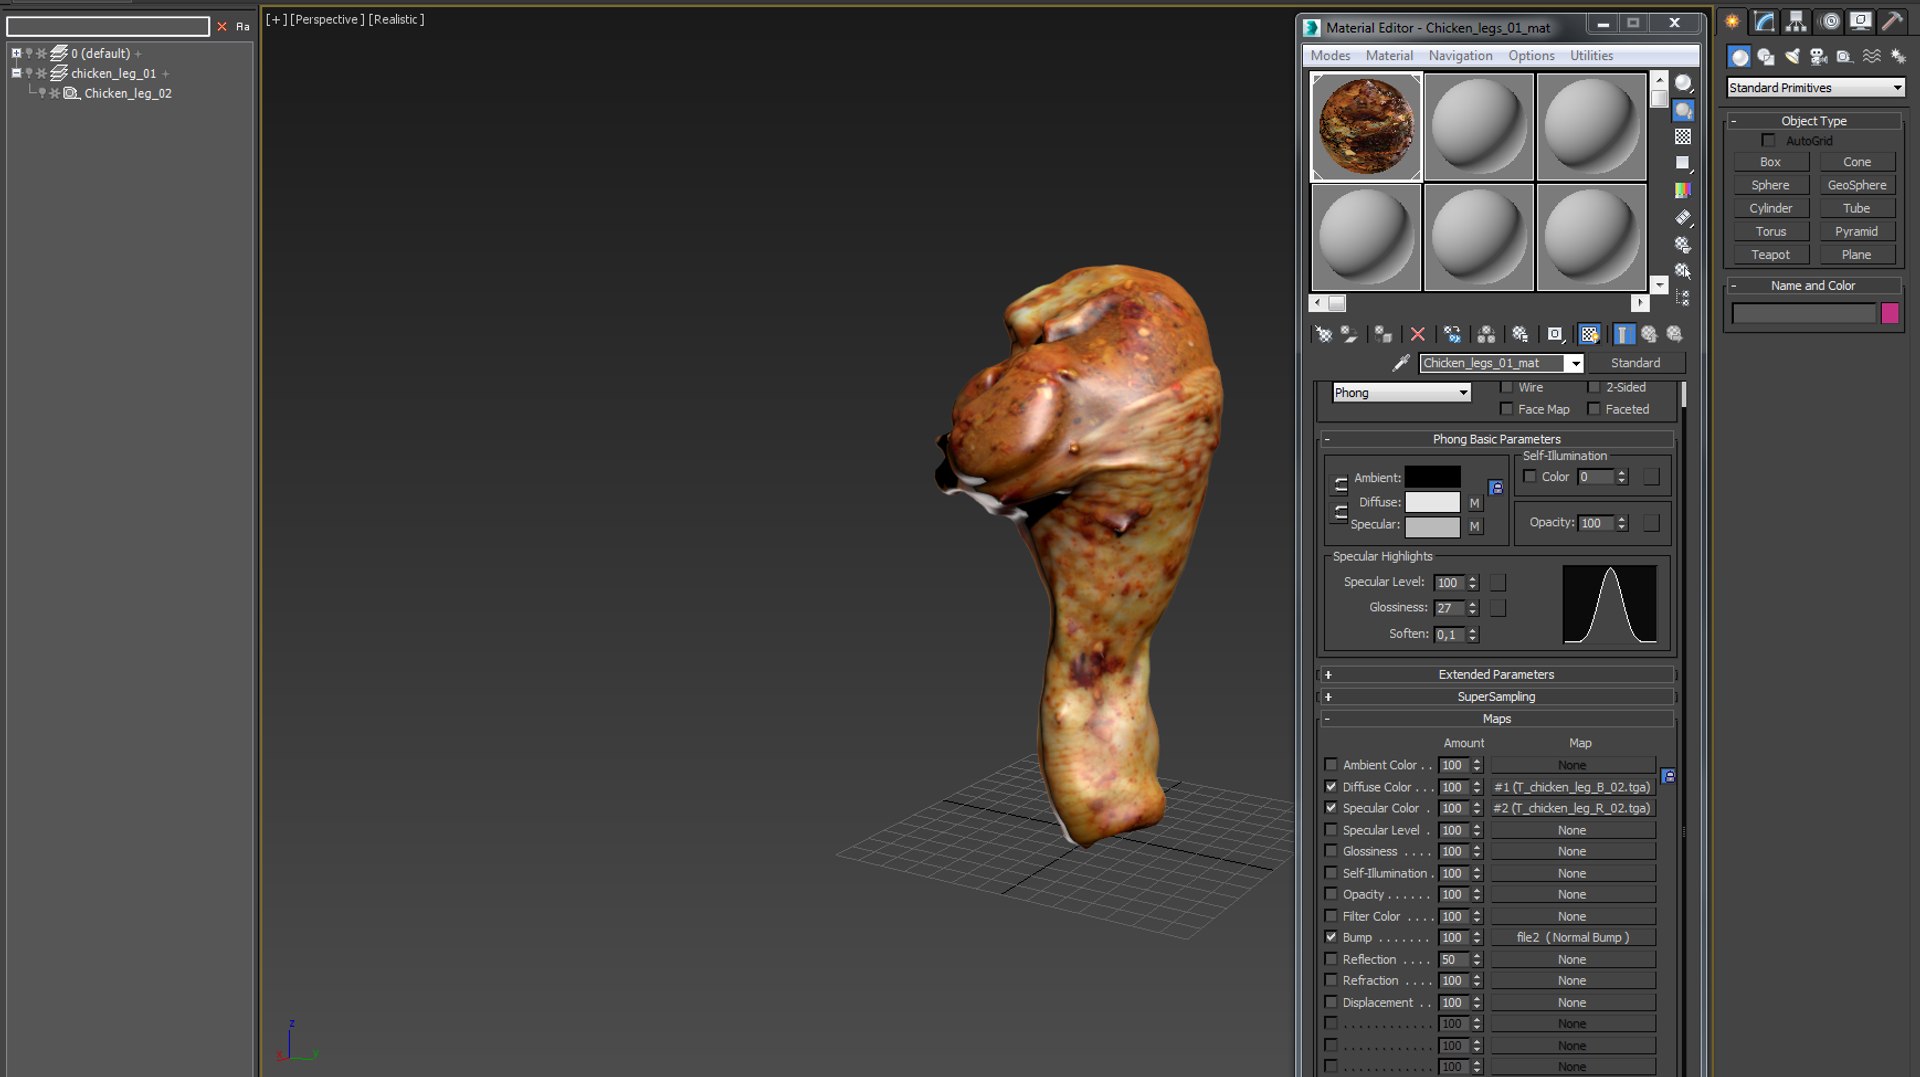
Task: Click Put to Library icon
Action: click(x=1520, y=335)
